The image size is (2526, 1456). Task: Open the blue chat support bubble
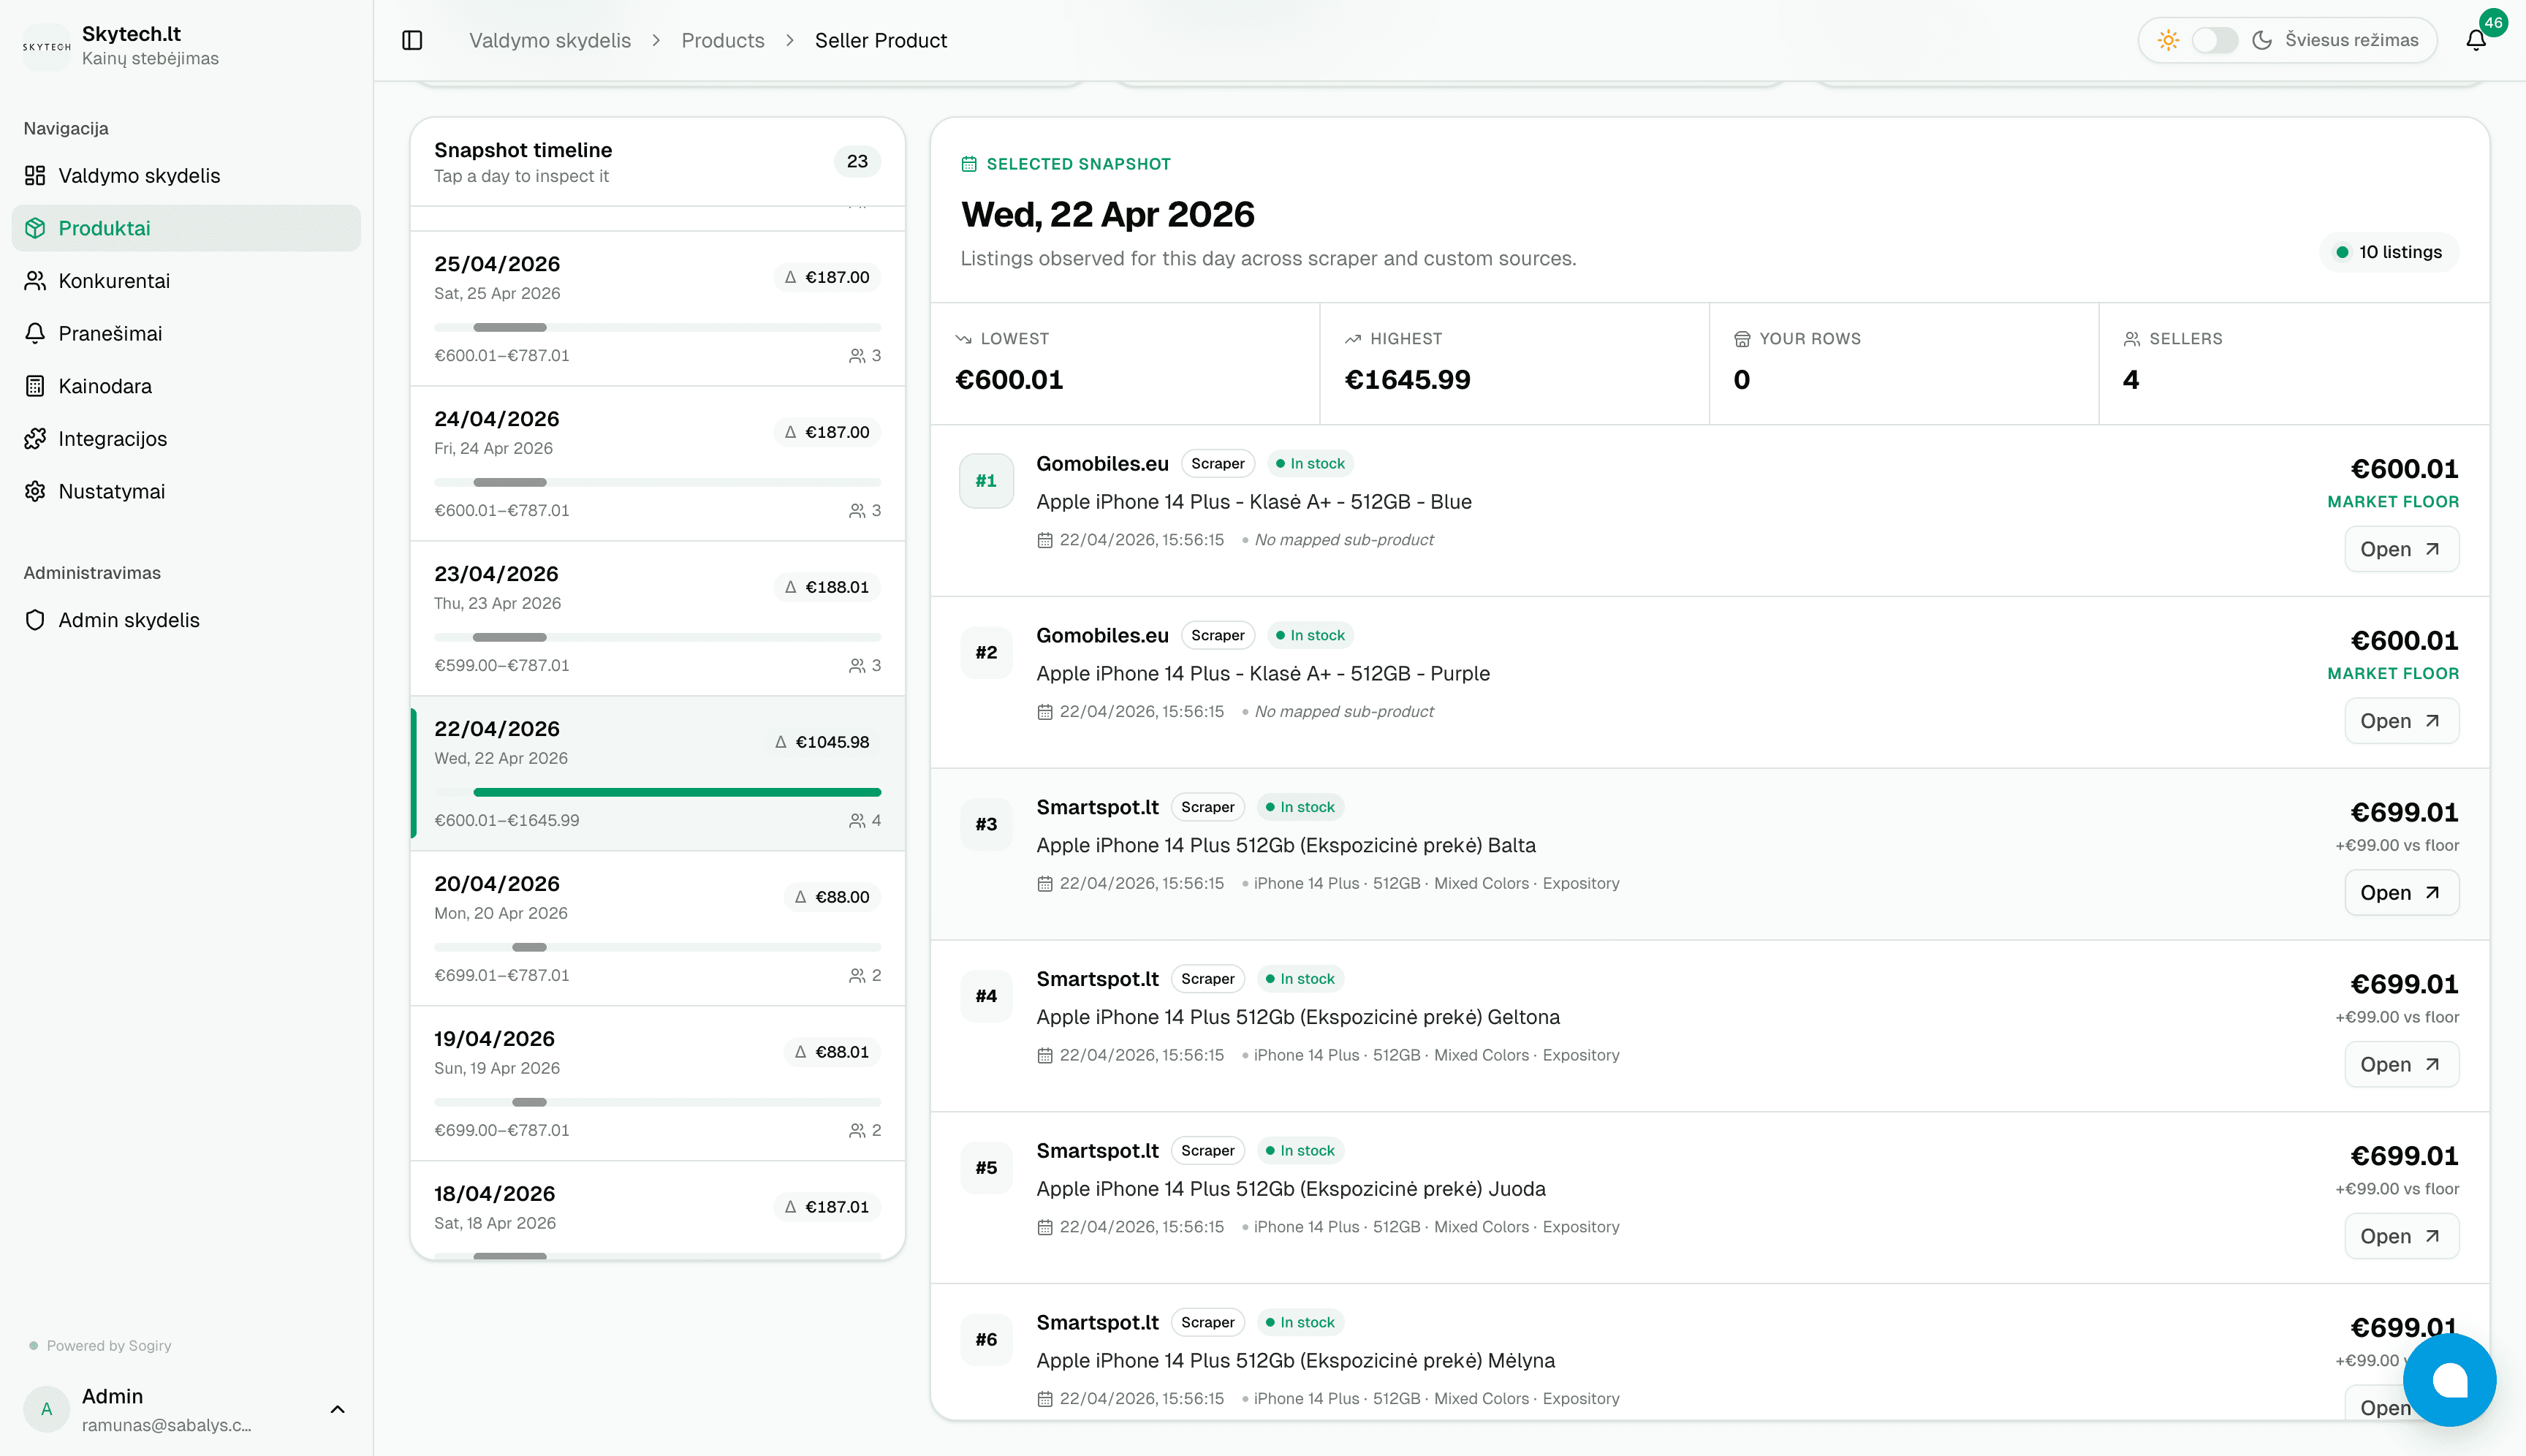pyautogui.click(x=2449, y=1379)
